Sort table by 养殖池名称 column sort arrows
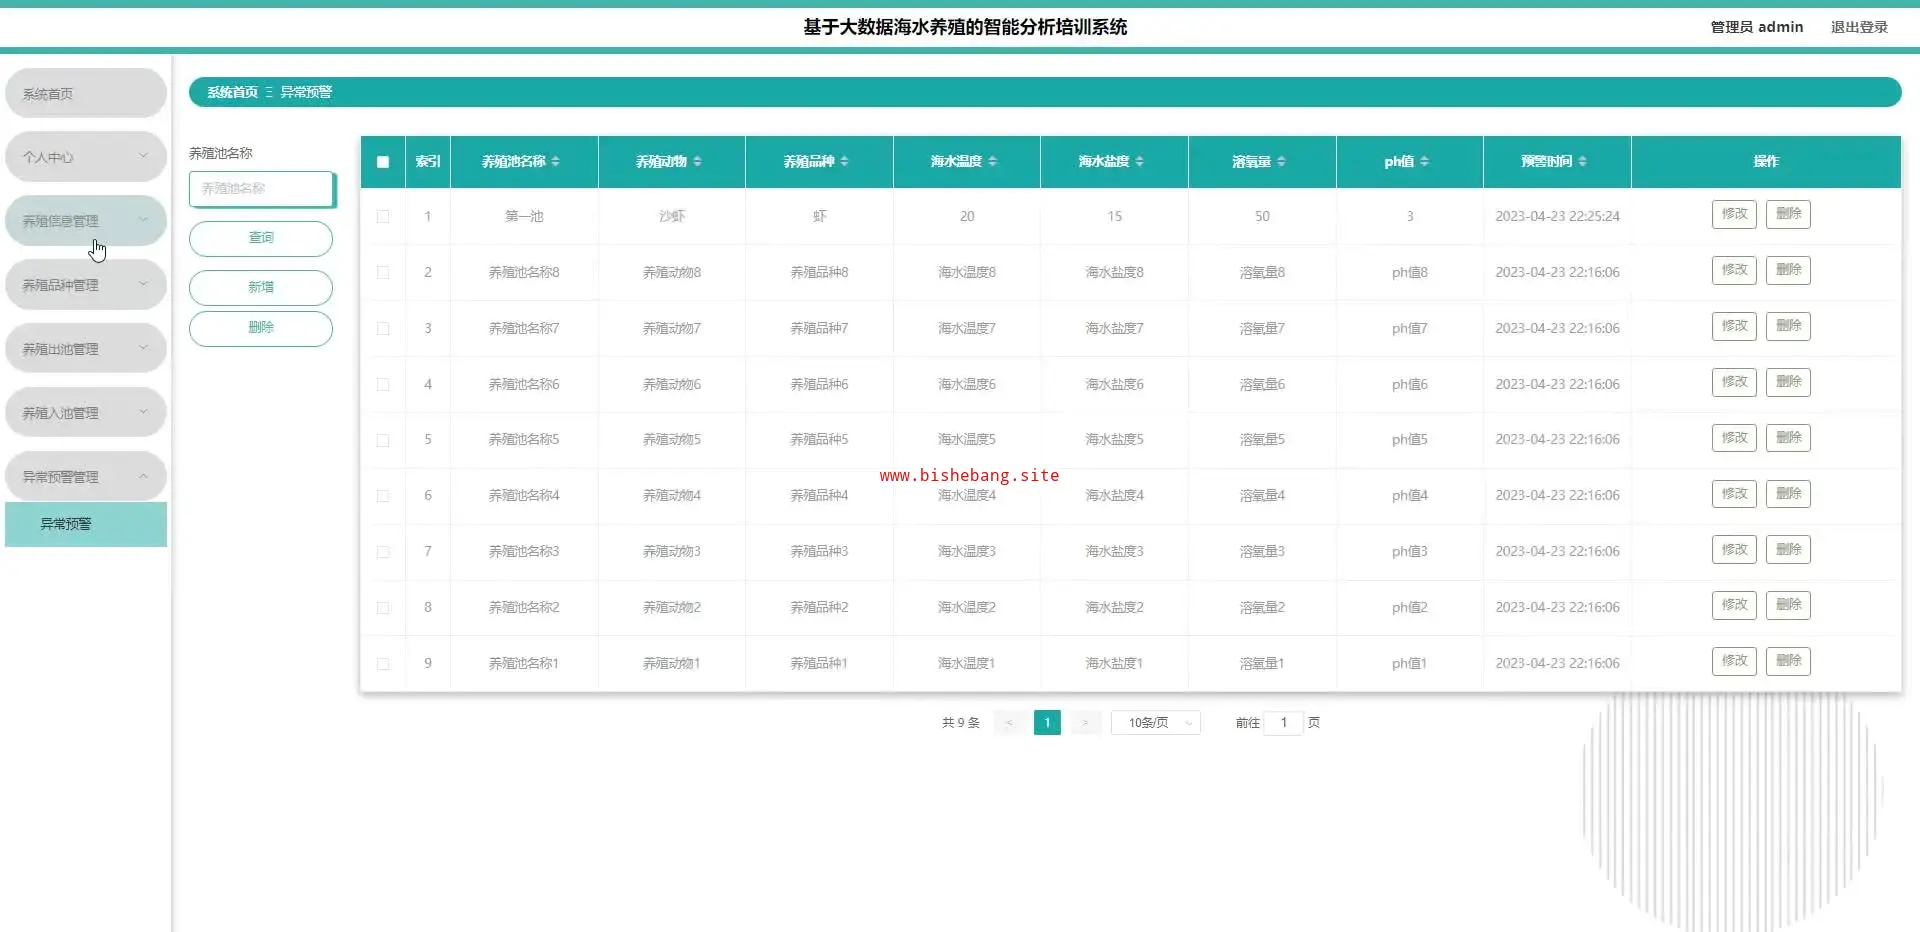 [x=555, y=162]
